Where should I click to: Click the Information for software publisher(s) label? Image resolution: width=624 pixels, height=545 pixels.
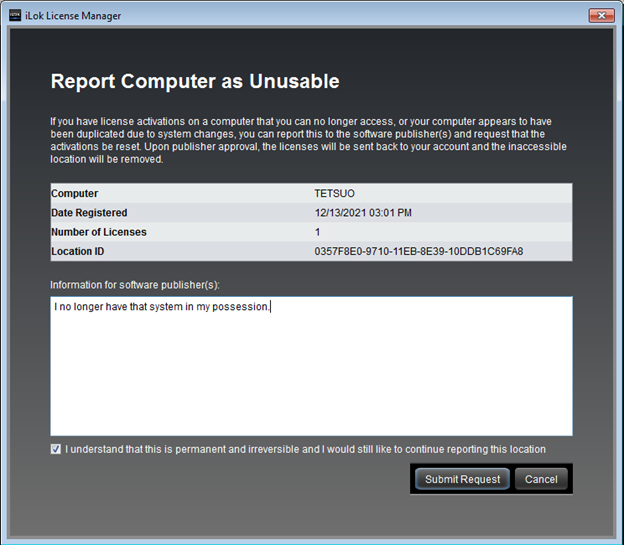[135, 285]
